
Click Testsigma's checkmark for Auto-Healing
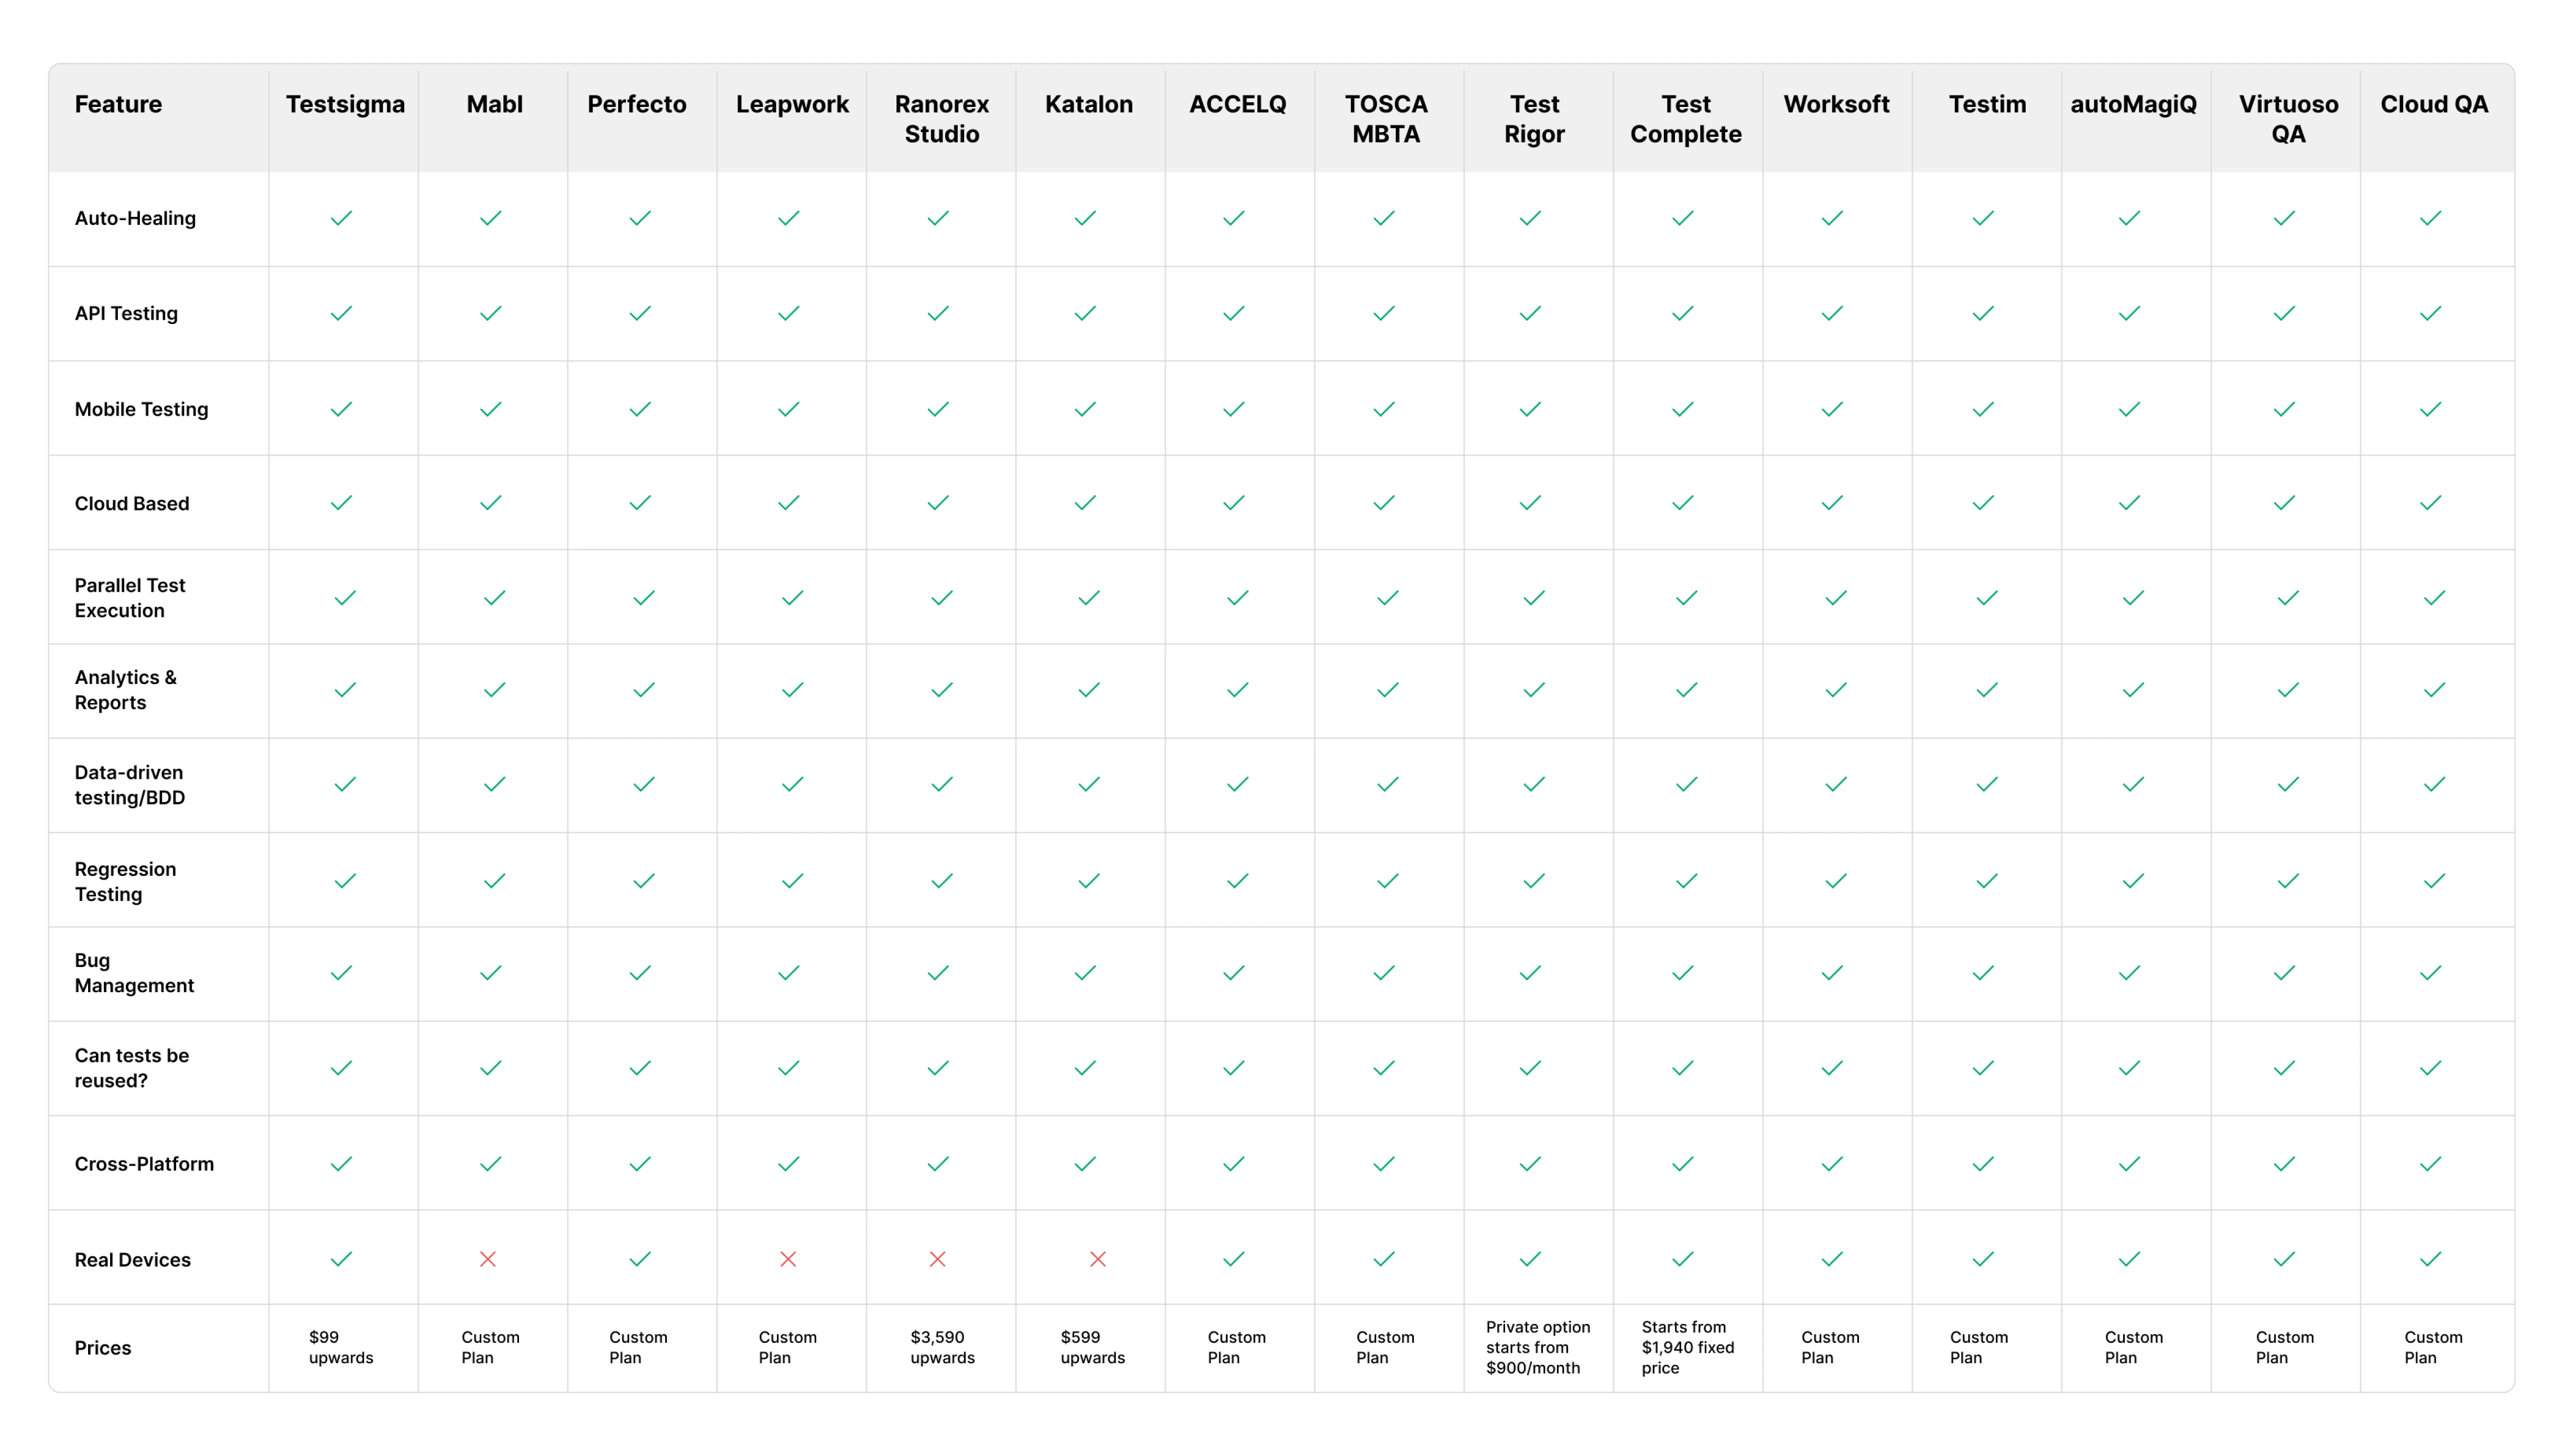tap(341, 218)
